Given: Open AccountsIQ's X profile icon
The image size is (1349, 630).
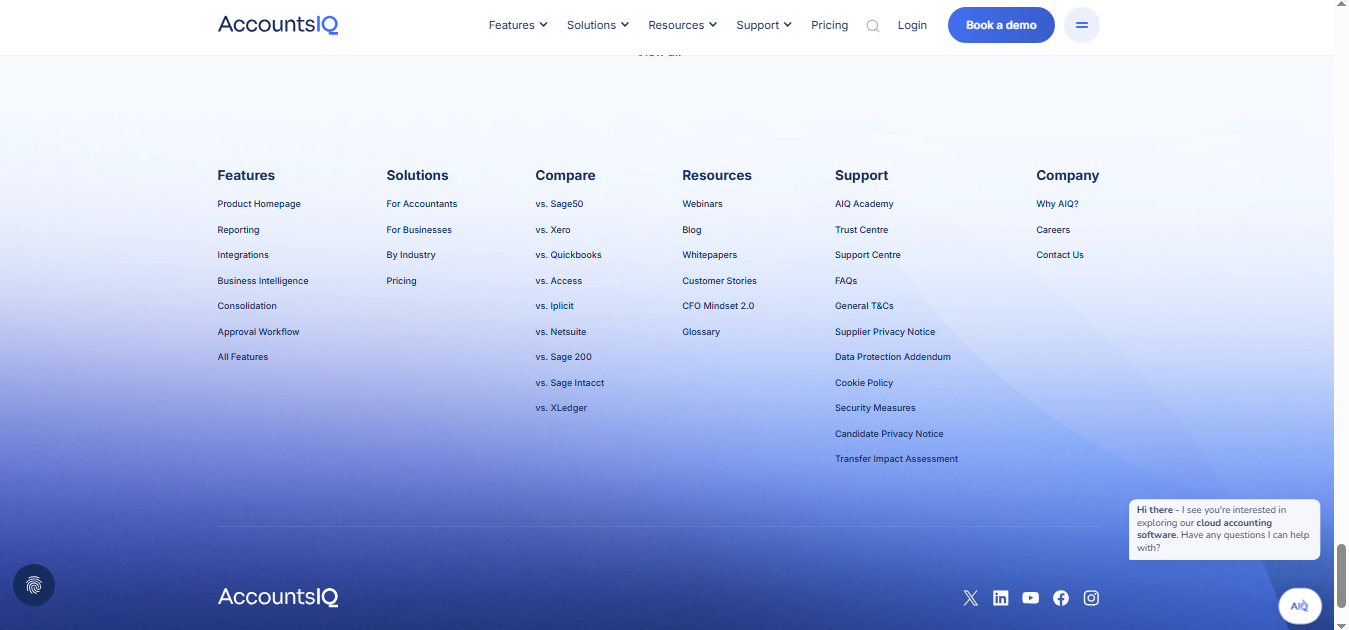Looking at the screenshot, I should pos(970,597).
